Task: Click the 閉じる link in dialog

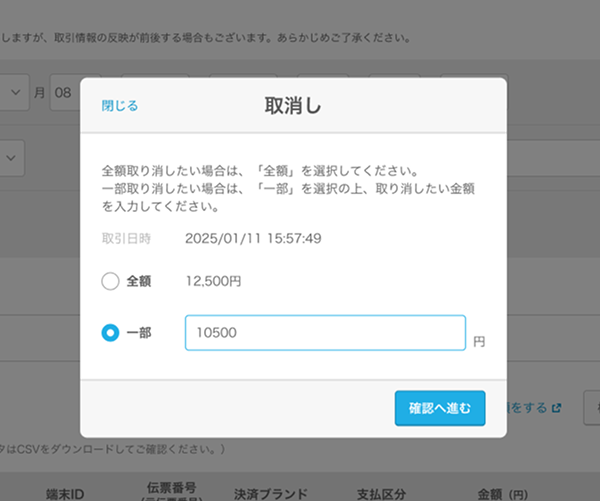Action: (x=120, y=105)
